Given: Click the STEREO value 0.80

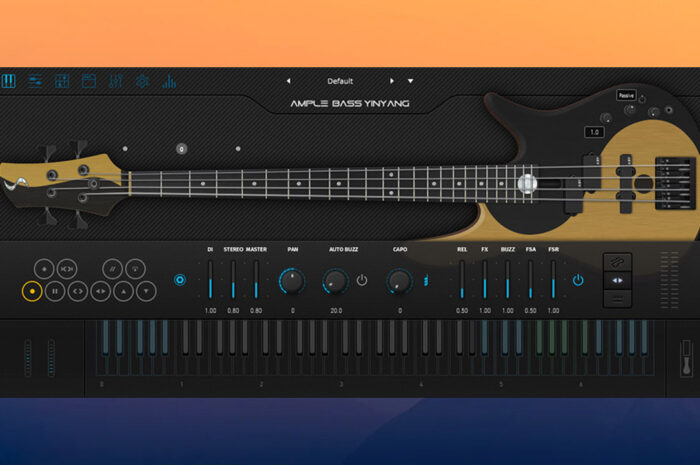Looking at the screenshot, I should coord(233,311).
